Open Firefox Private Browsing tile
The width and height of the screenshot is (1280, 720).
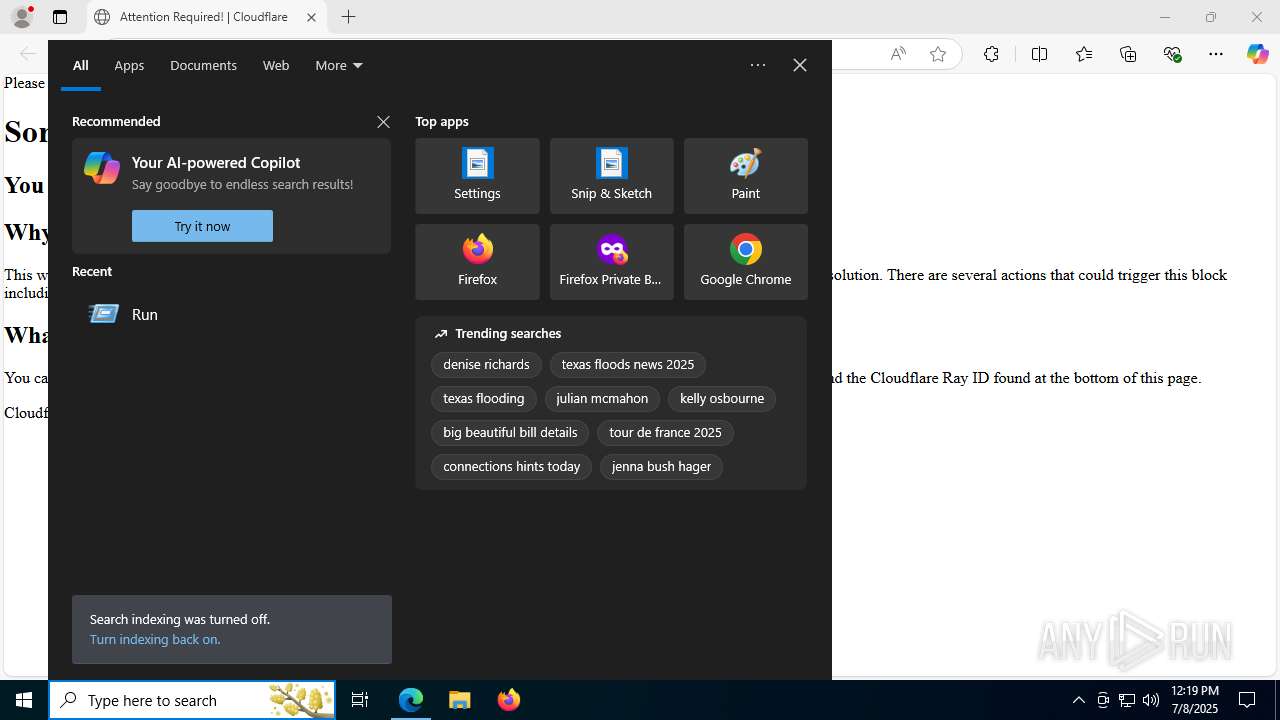(611, 262)
